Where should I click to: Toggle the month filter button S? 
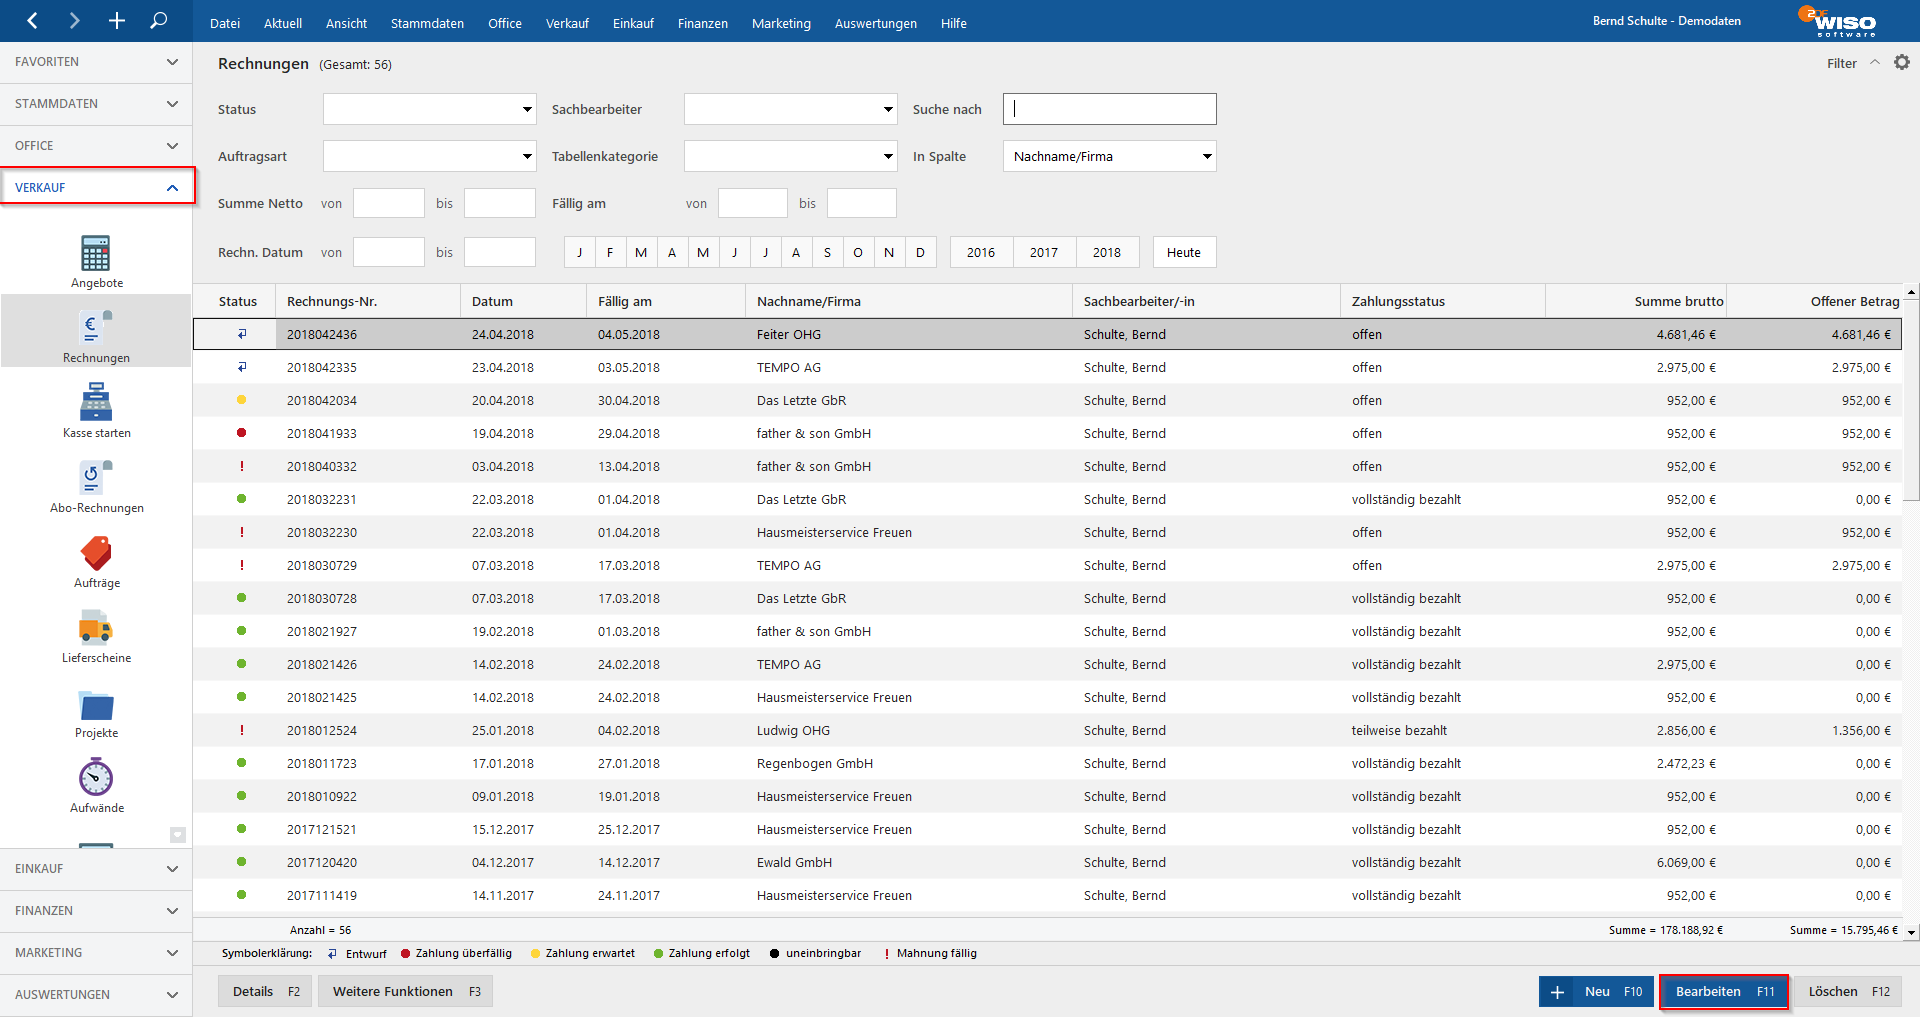827,253
